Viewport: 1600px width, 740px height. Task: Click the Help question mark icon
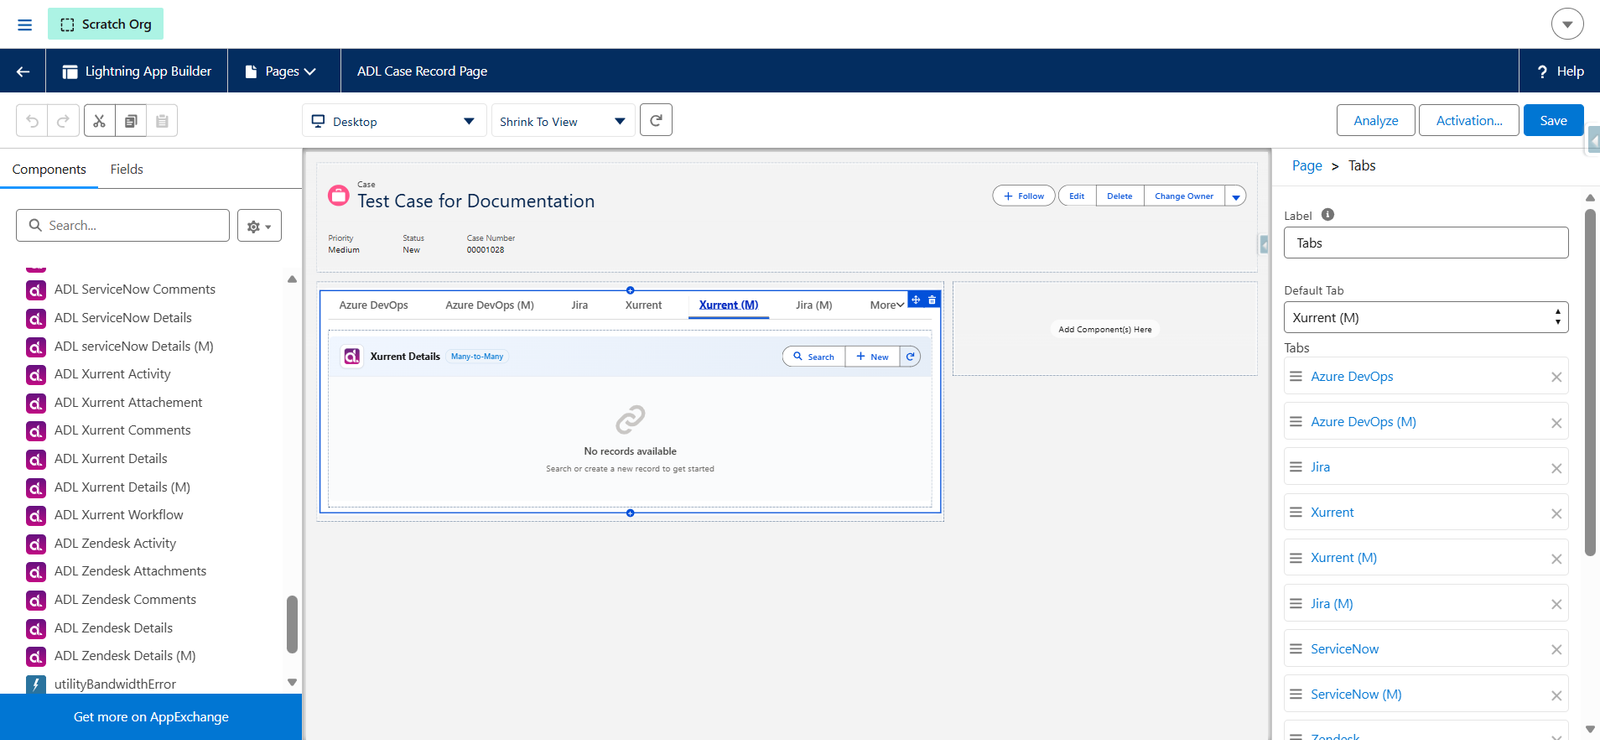point(1542,71)
